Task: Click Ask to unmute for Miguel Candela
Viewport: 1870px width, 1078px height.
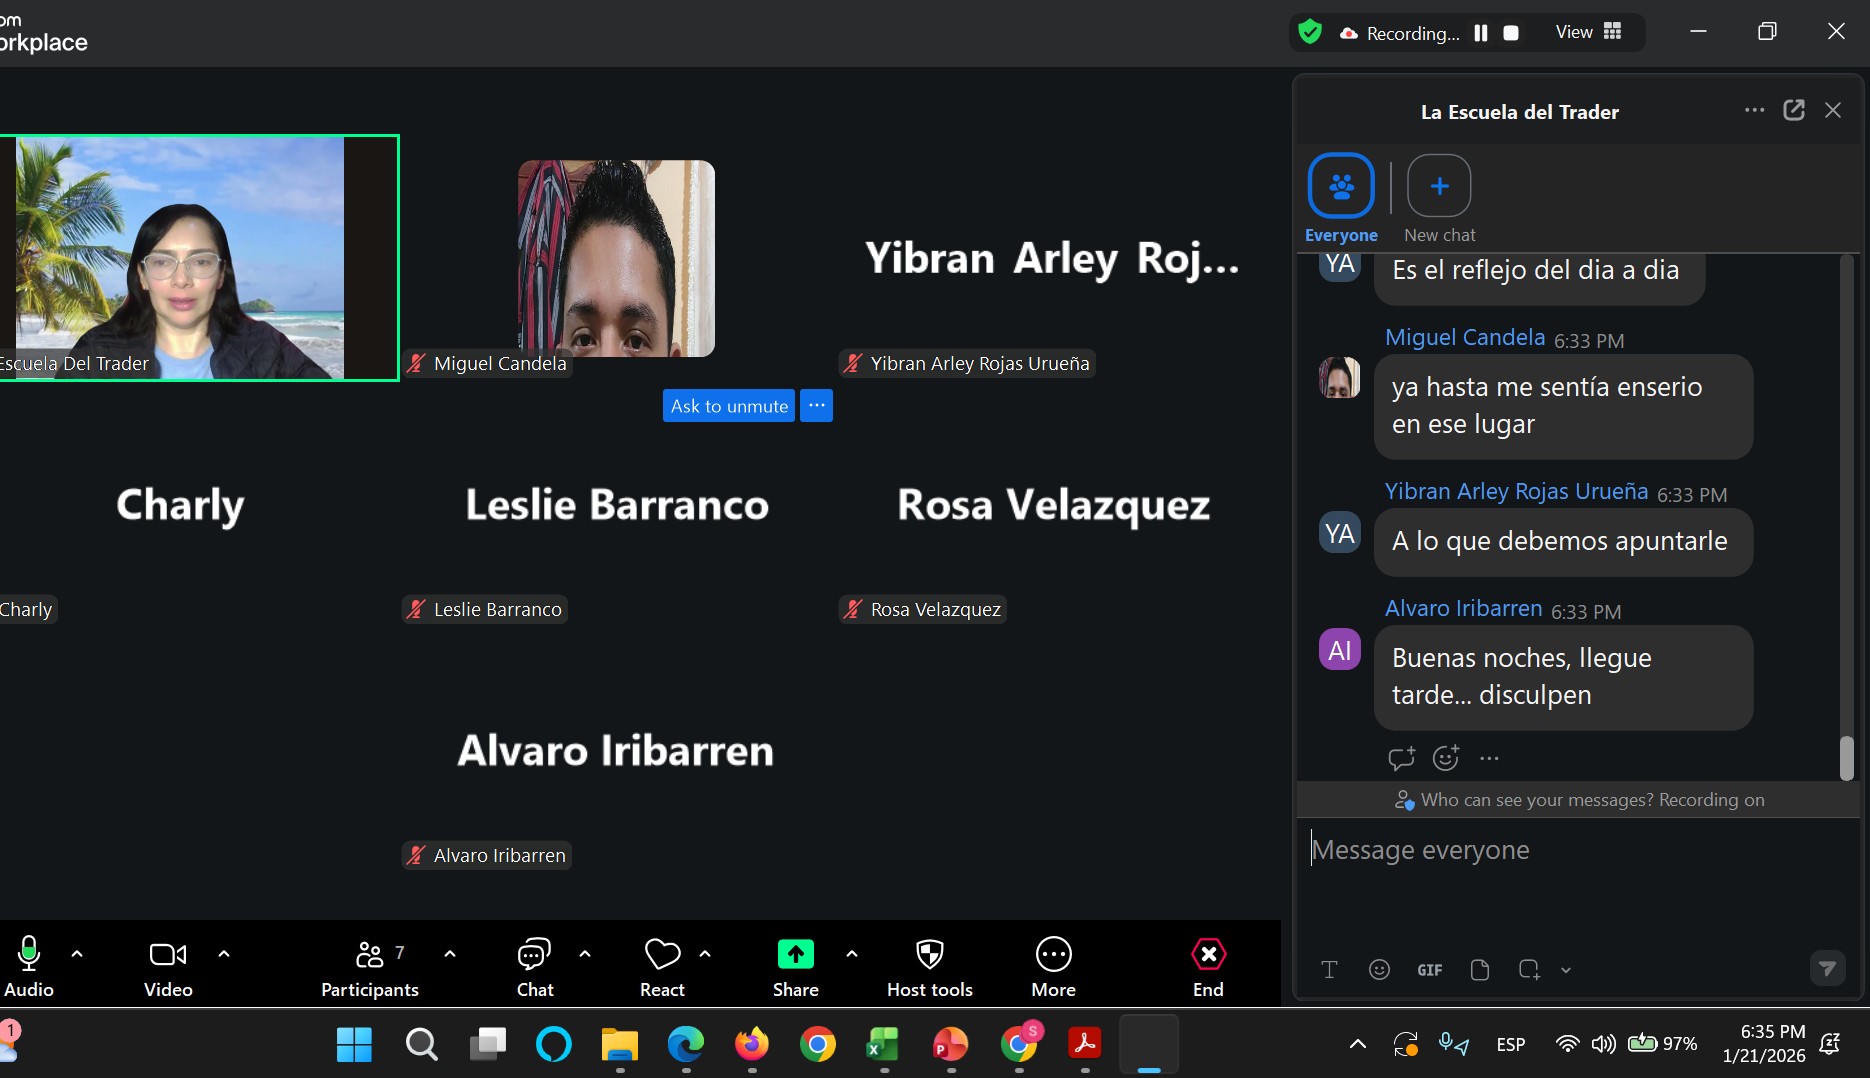Action: click(x=728, y=406)
